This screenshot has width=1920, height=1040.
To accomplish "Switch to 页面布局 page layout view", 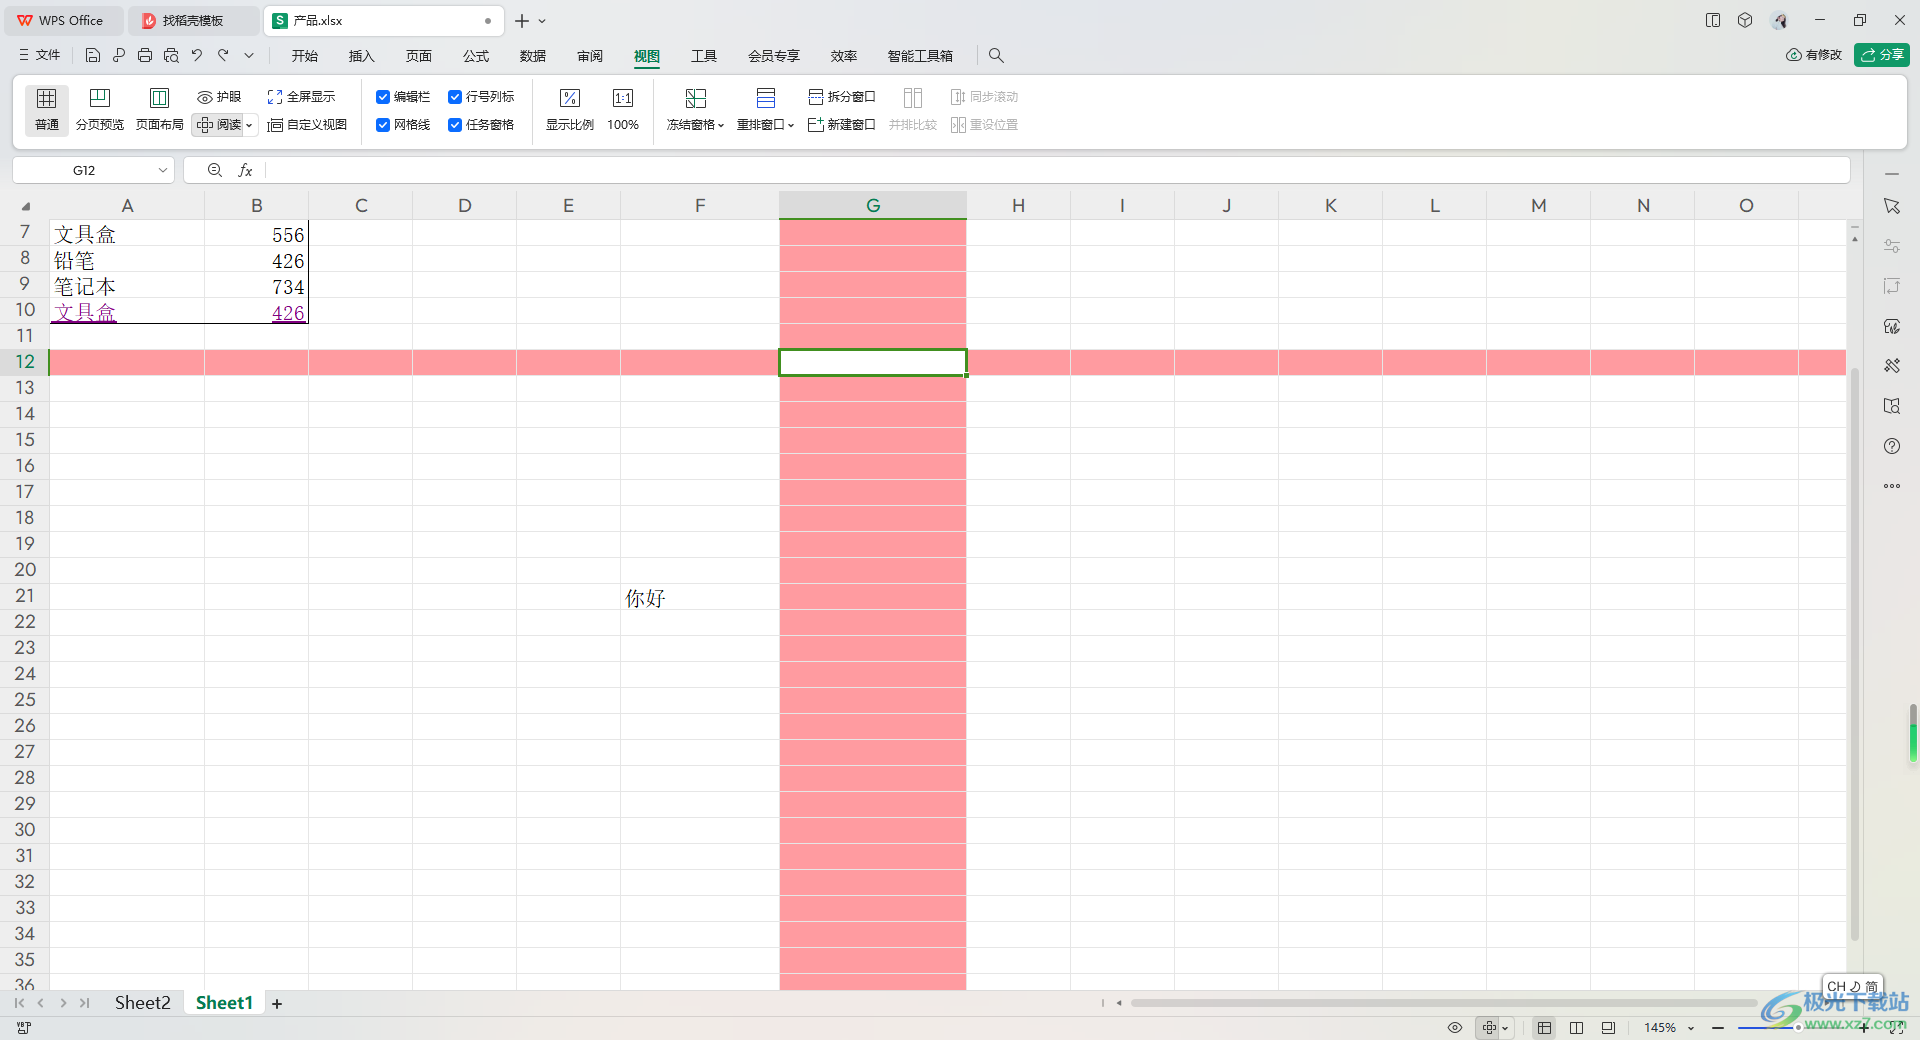I will pos(160,109).
